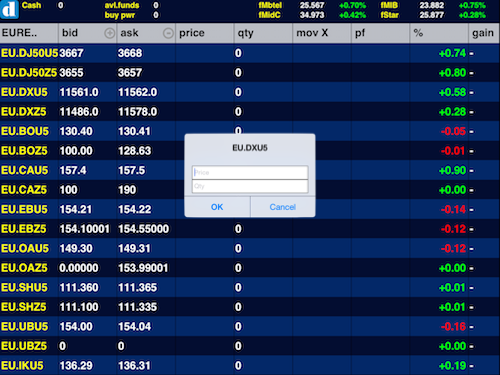Select instrument EU.EBU5
Screen dimensions: 500x375
[24, 209]
